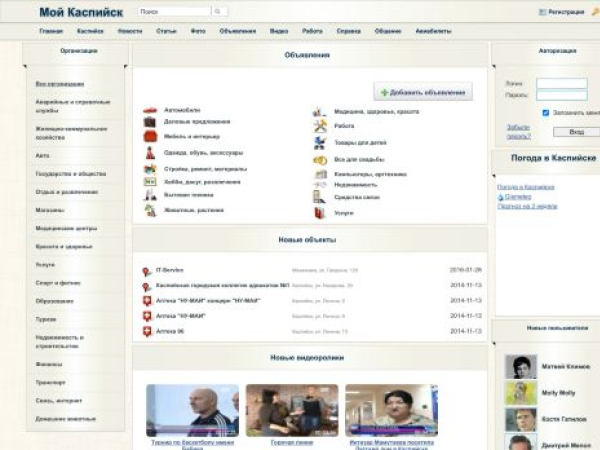Click the Недвижимость keys icon
The height and width of the screenshot is (450, 600).
(x=320, y=185)
